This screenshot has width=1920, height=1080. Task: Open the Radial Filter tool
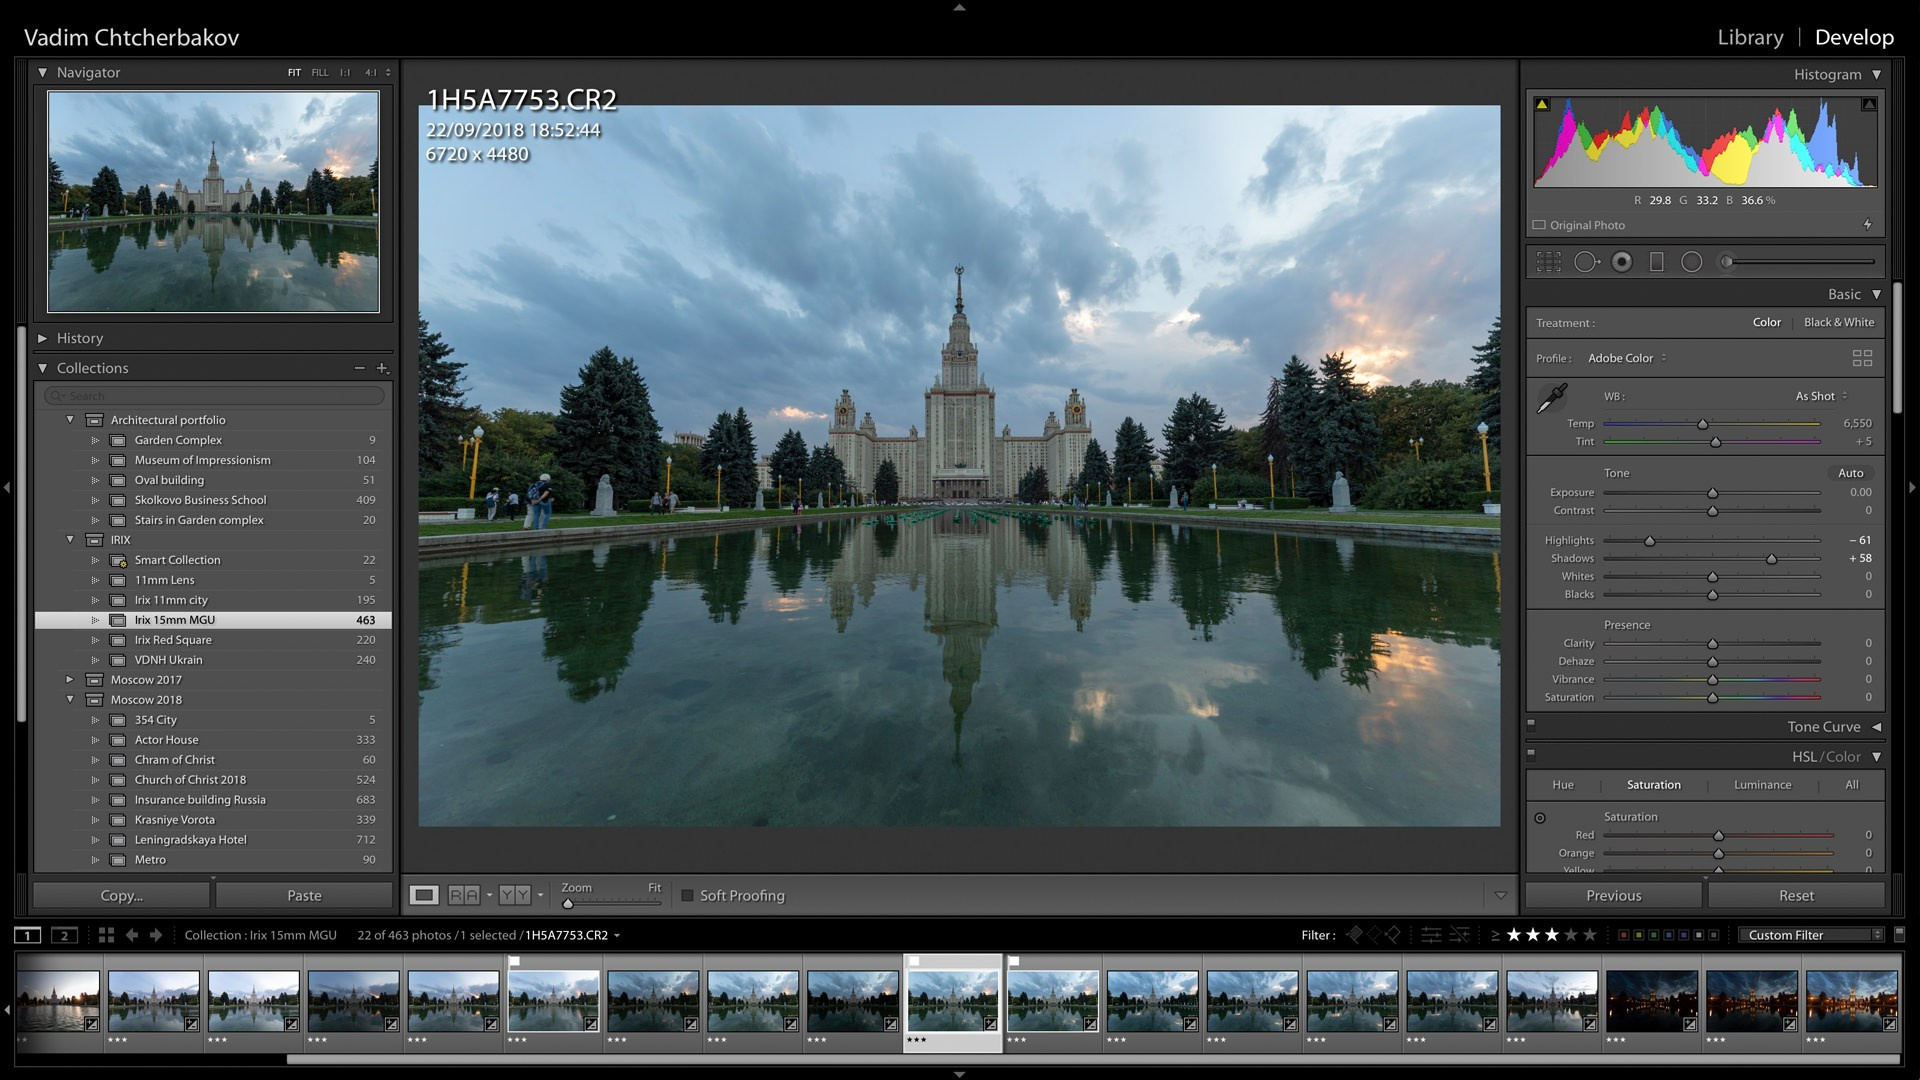coord(1692,261)
